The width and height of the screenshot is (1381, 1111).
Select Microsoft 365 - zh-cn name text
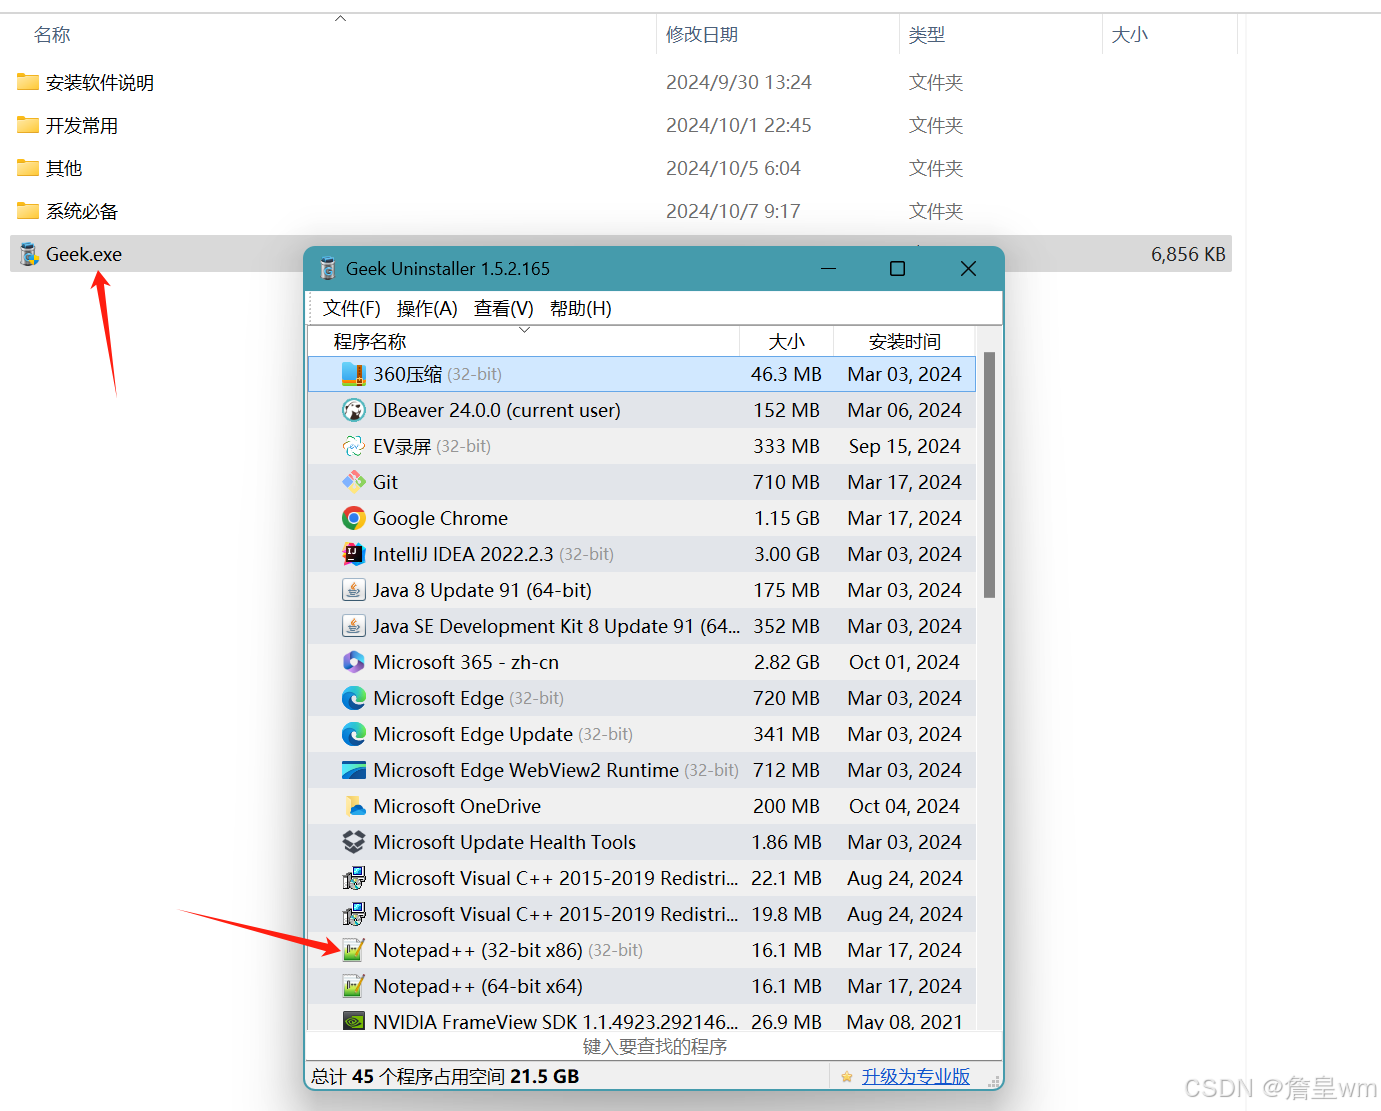(466, 662)
